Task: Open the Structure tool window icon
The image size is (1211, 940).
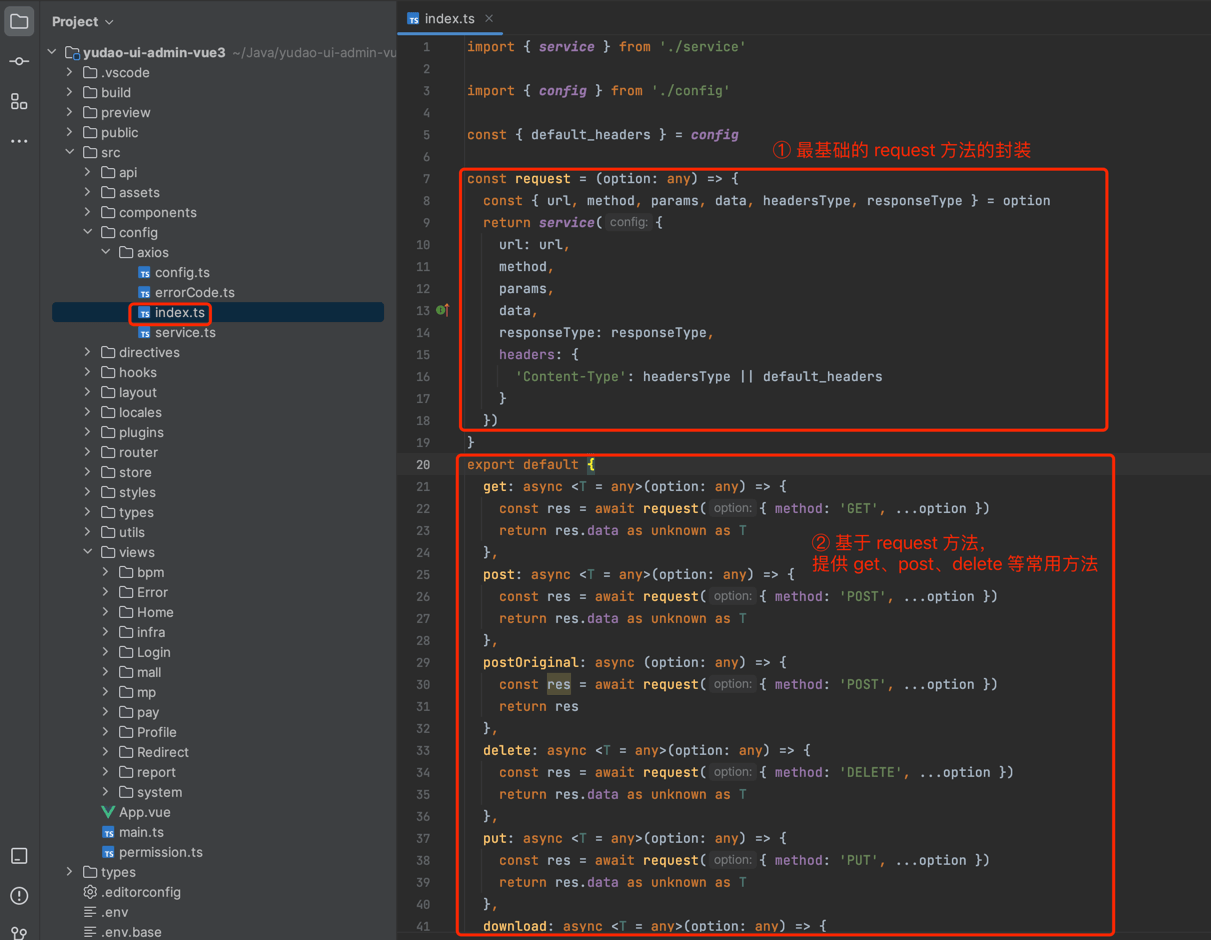Action: point(19,102)
